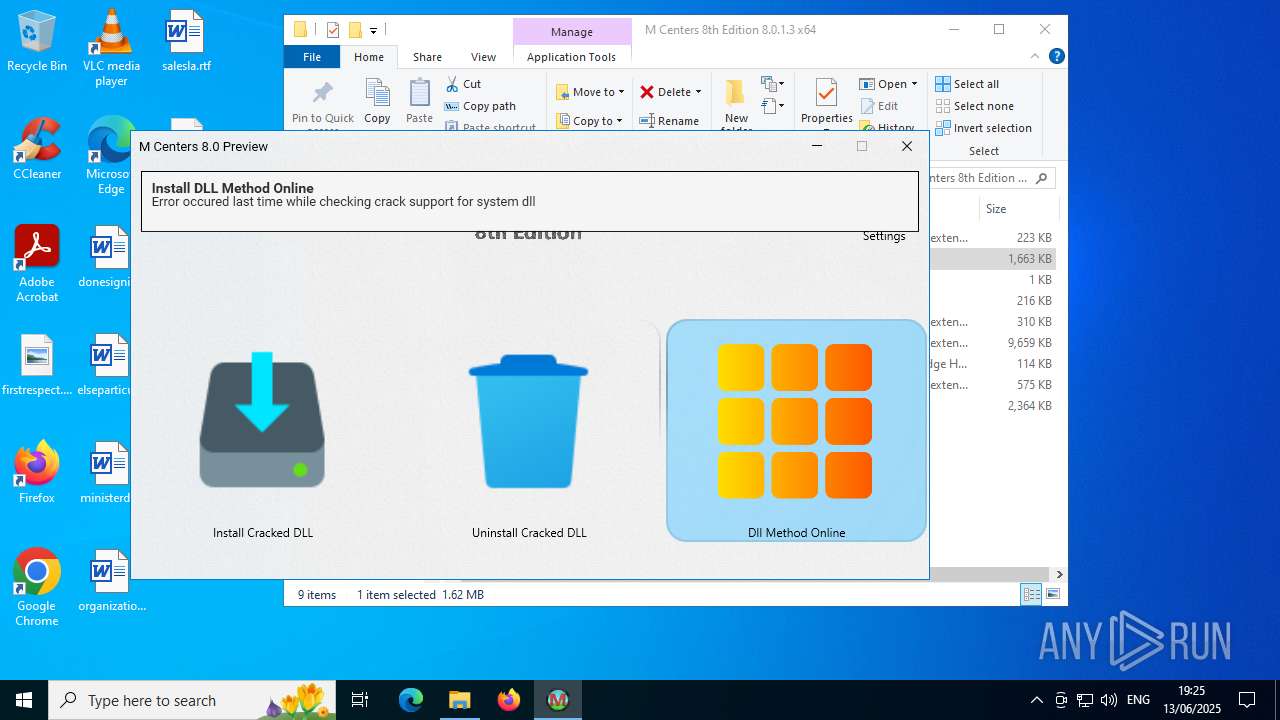Show hidden system tray icons
Screen dimensions: 1280x720
click(1036, 700)
